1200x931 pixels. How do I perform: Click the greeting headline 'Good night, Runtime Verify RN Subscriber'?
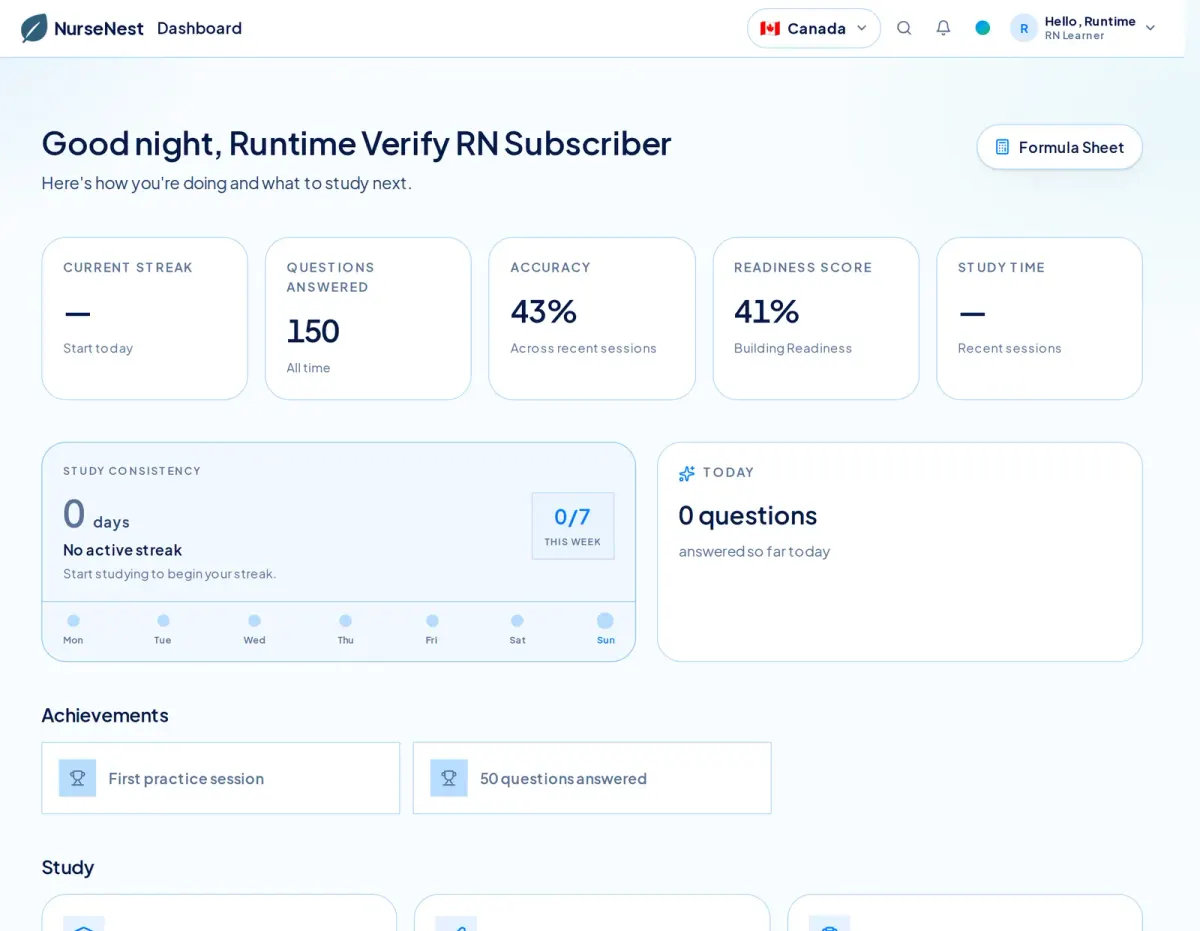(x=356, y=143)
